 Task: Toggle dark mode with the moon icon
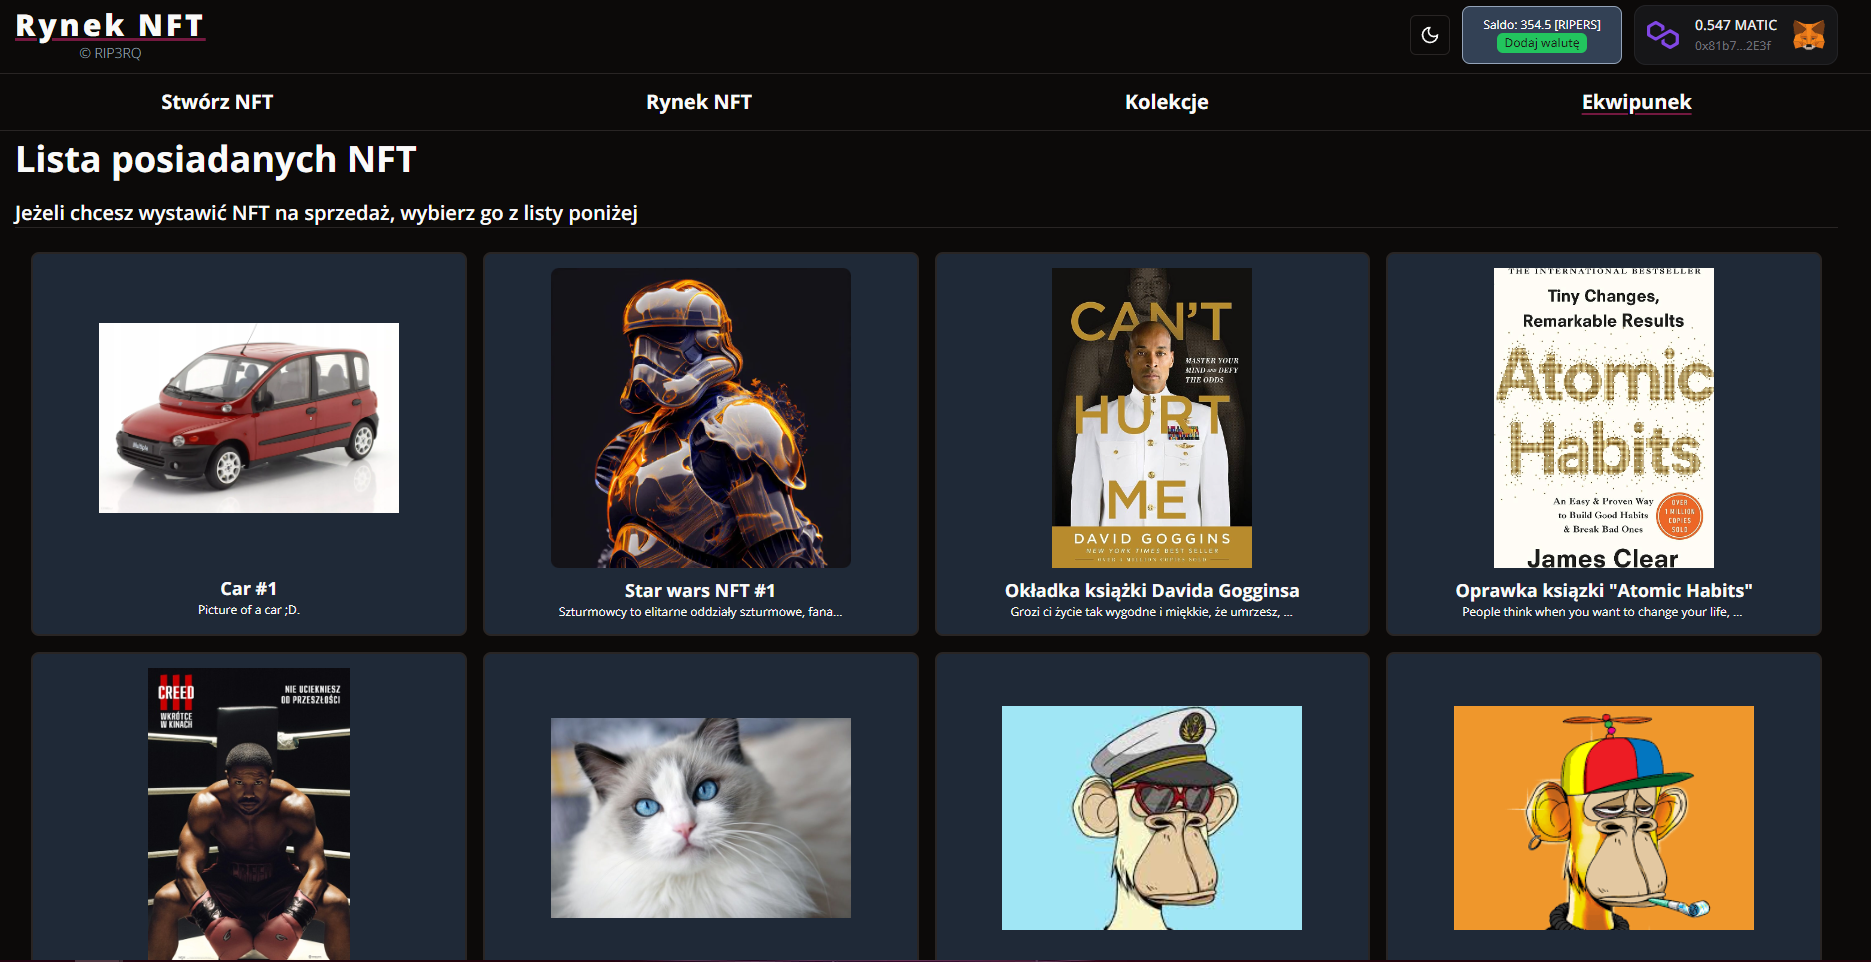coord(1429,35)
